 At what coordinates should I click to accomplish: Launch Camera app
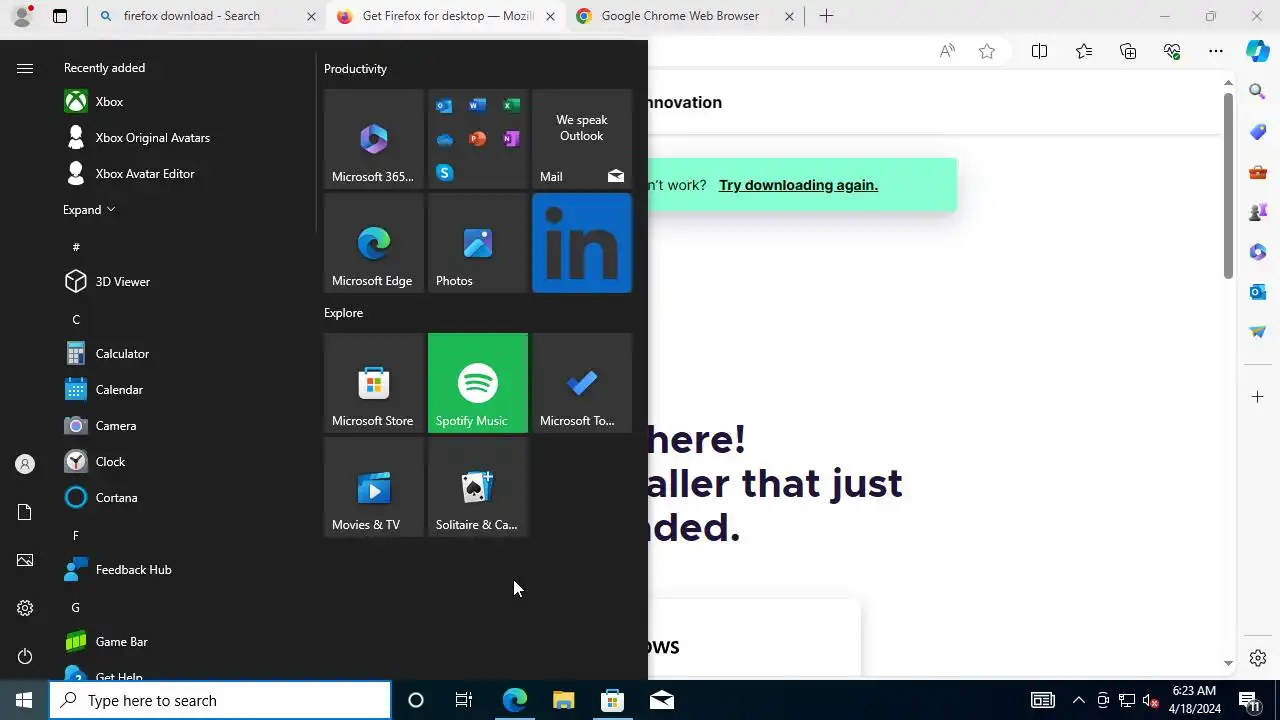tap(186, 426)
